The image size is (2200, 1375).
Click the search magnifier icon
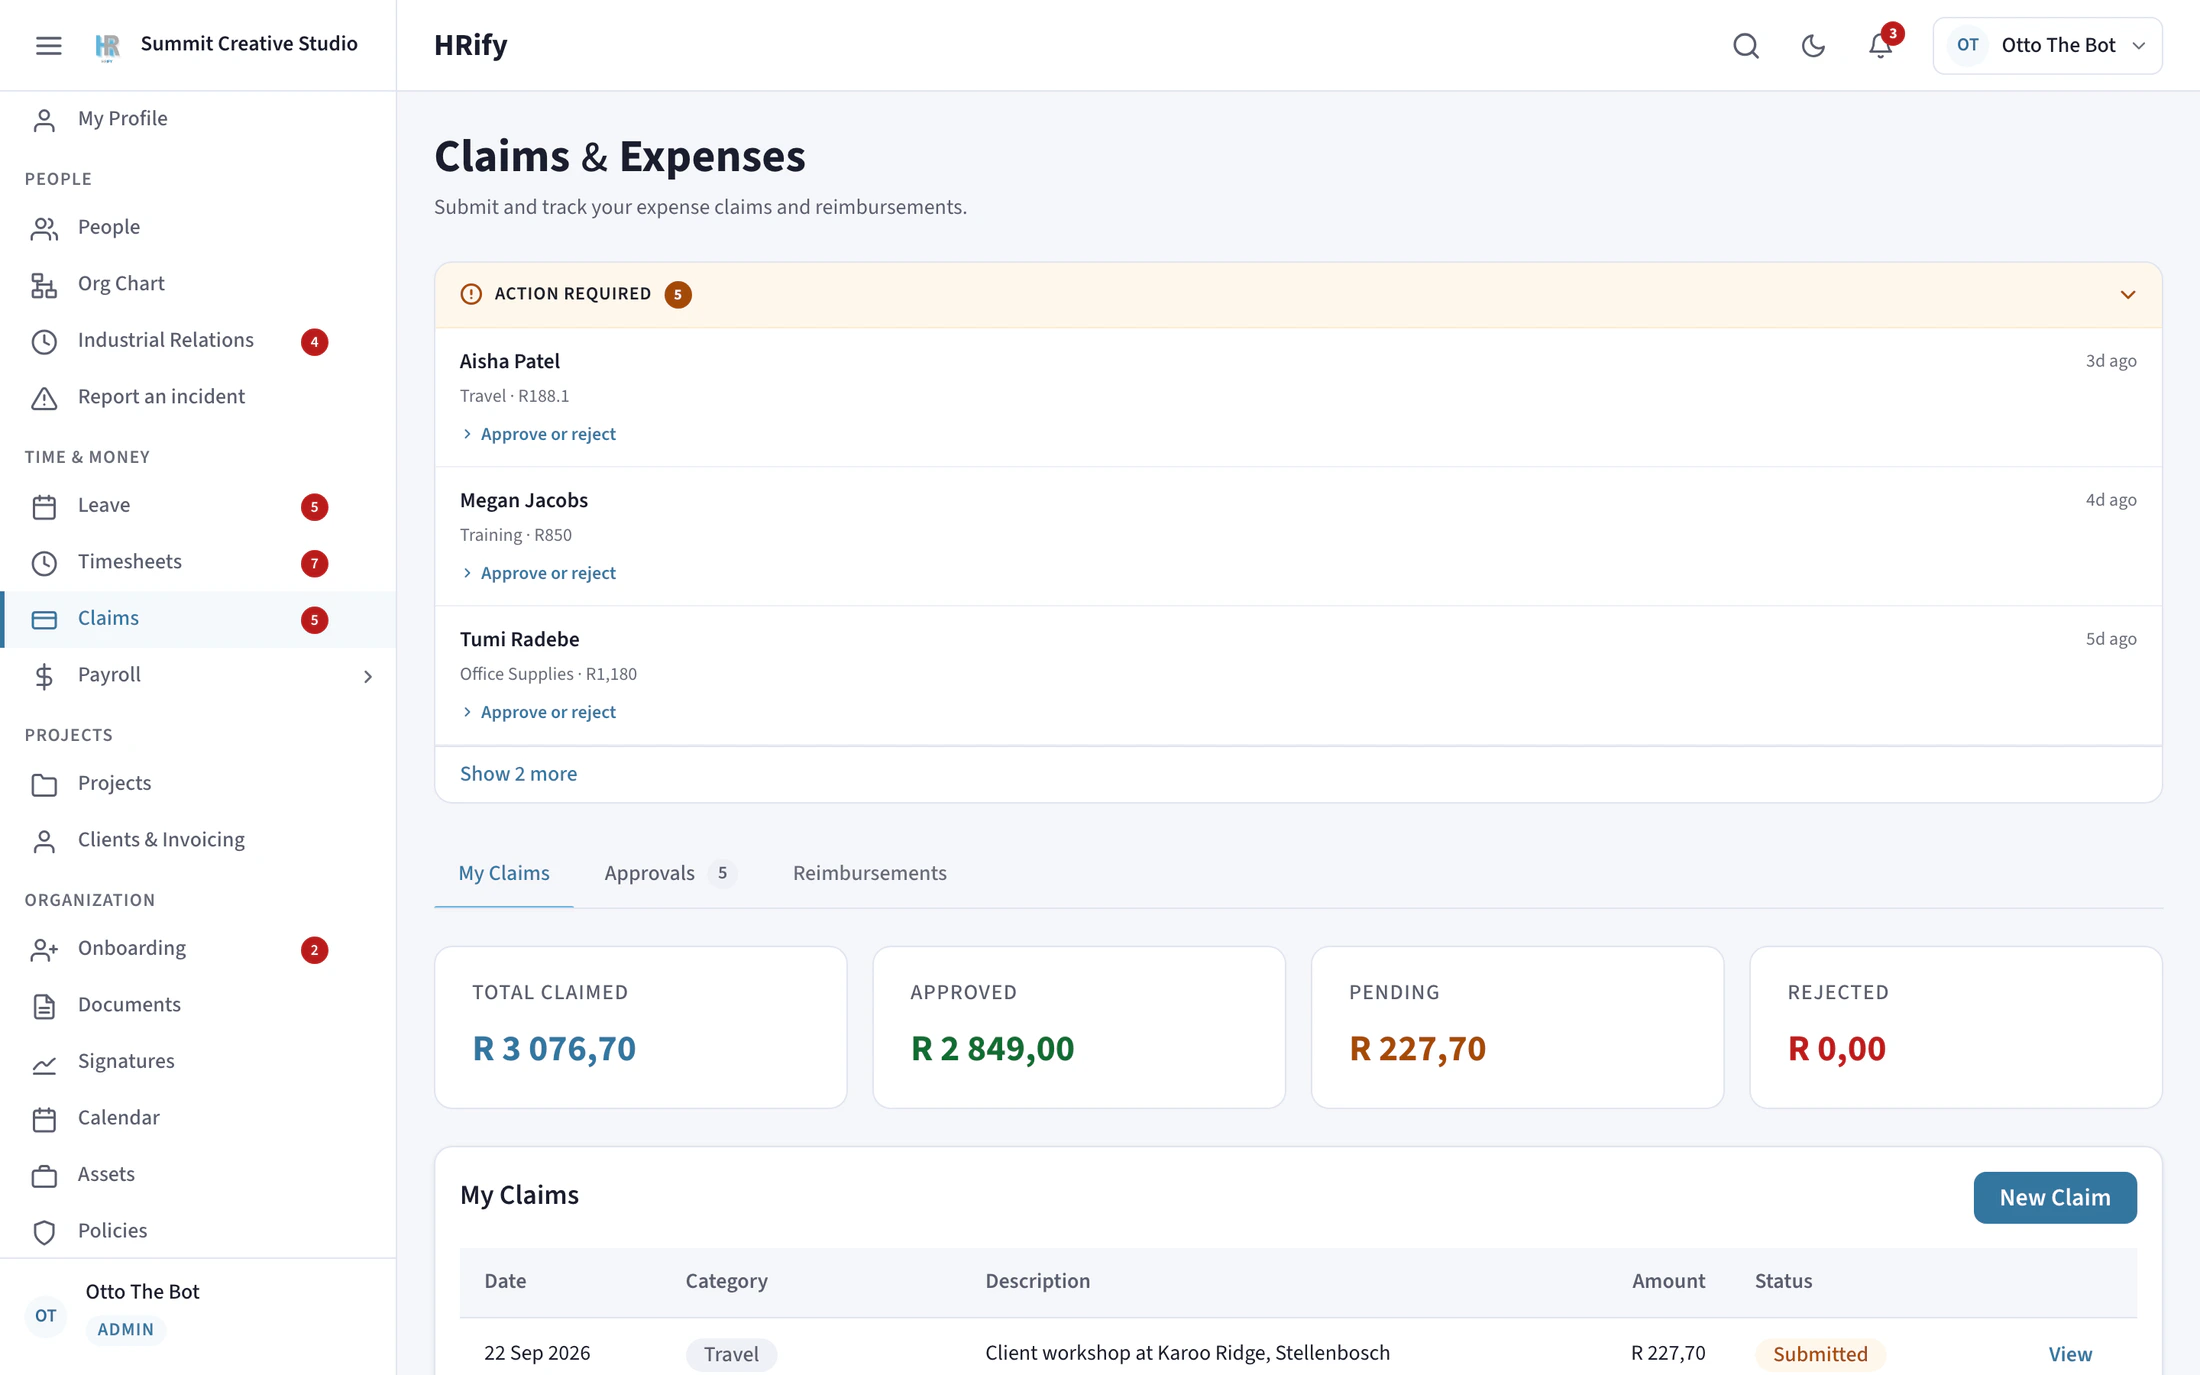point(1746,46)
